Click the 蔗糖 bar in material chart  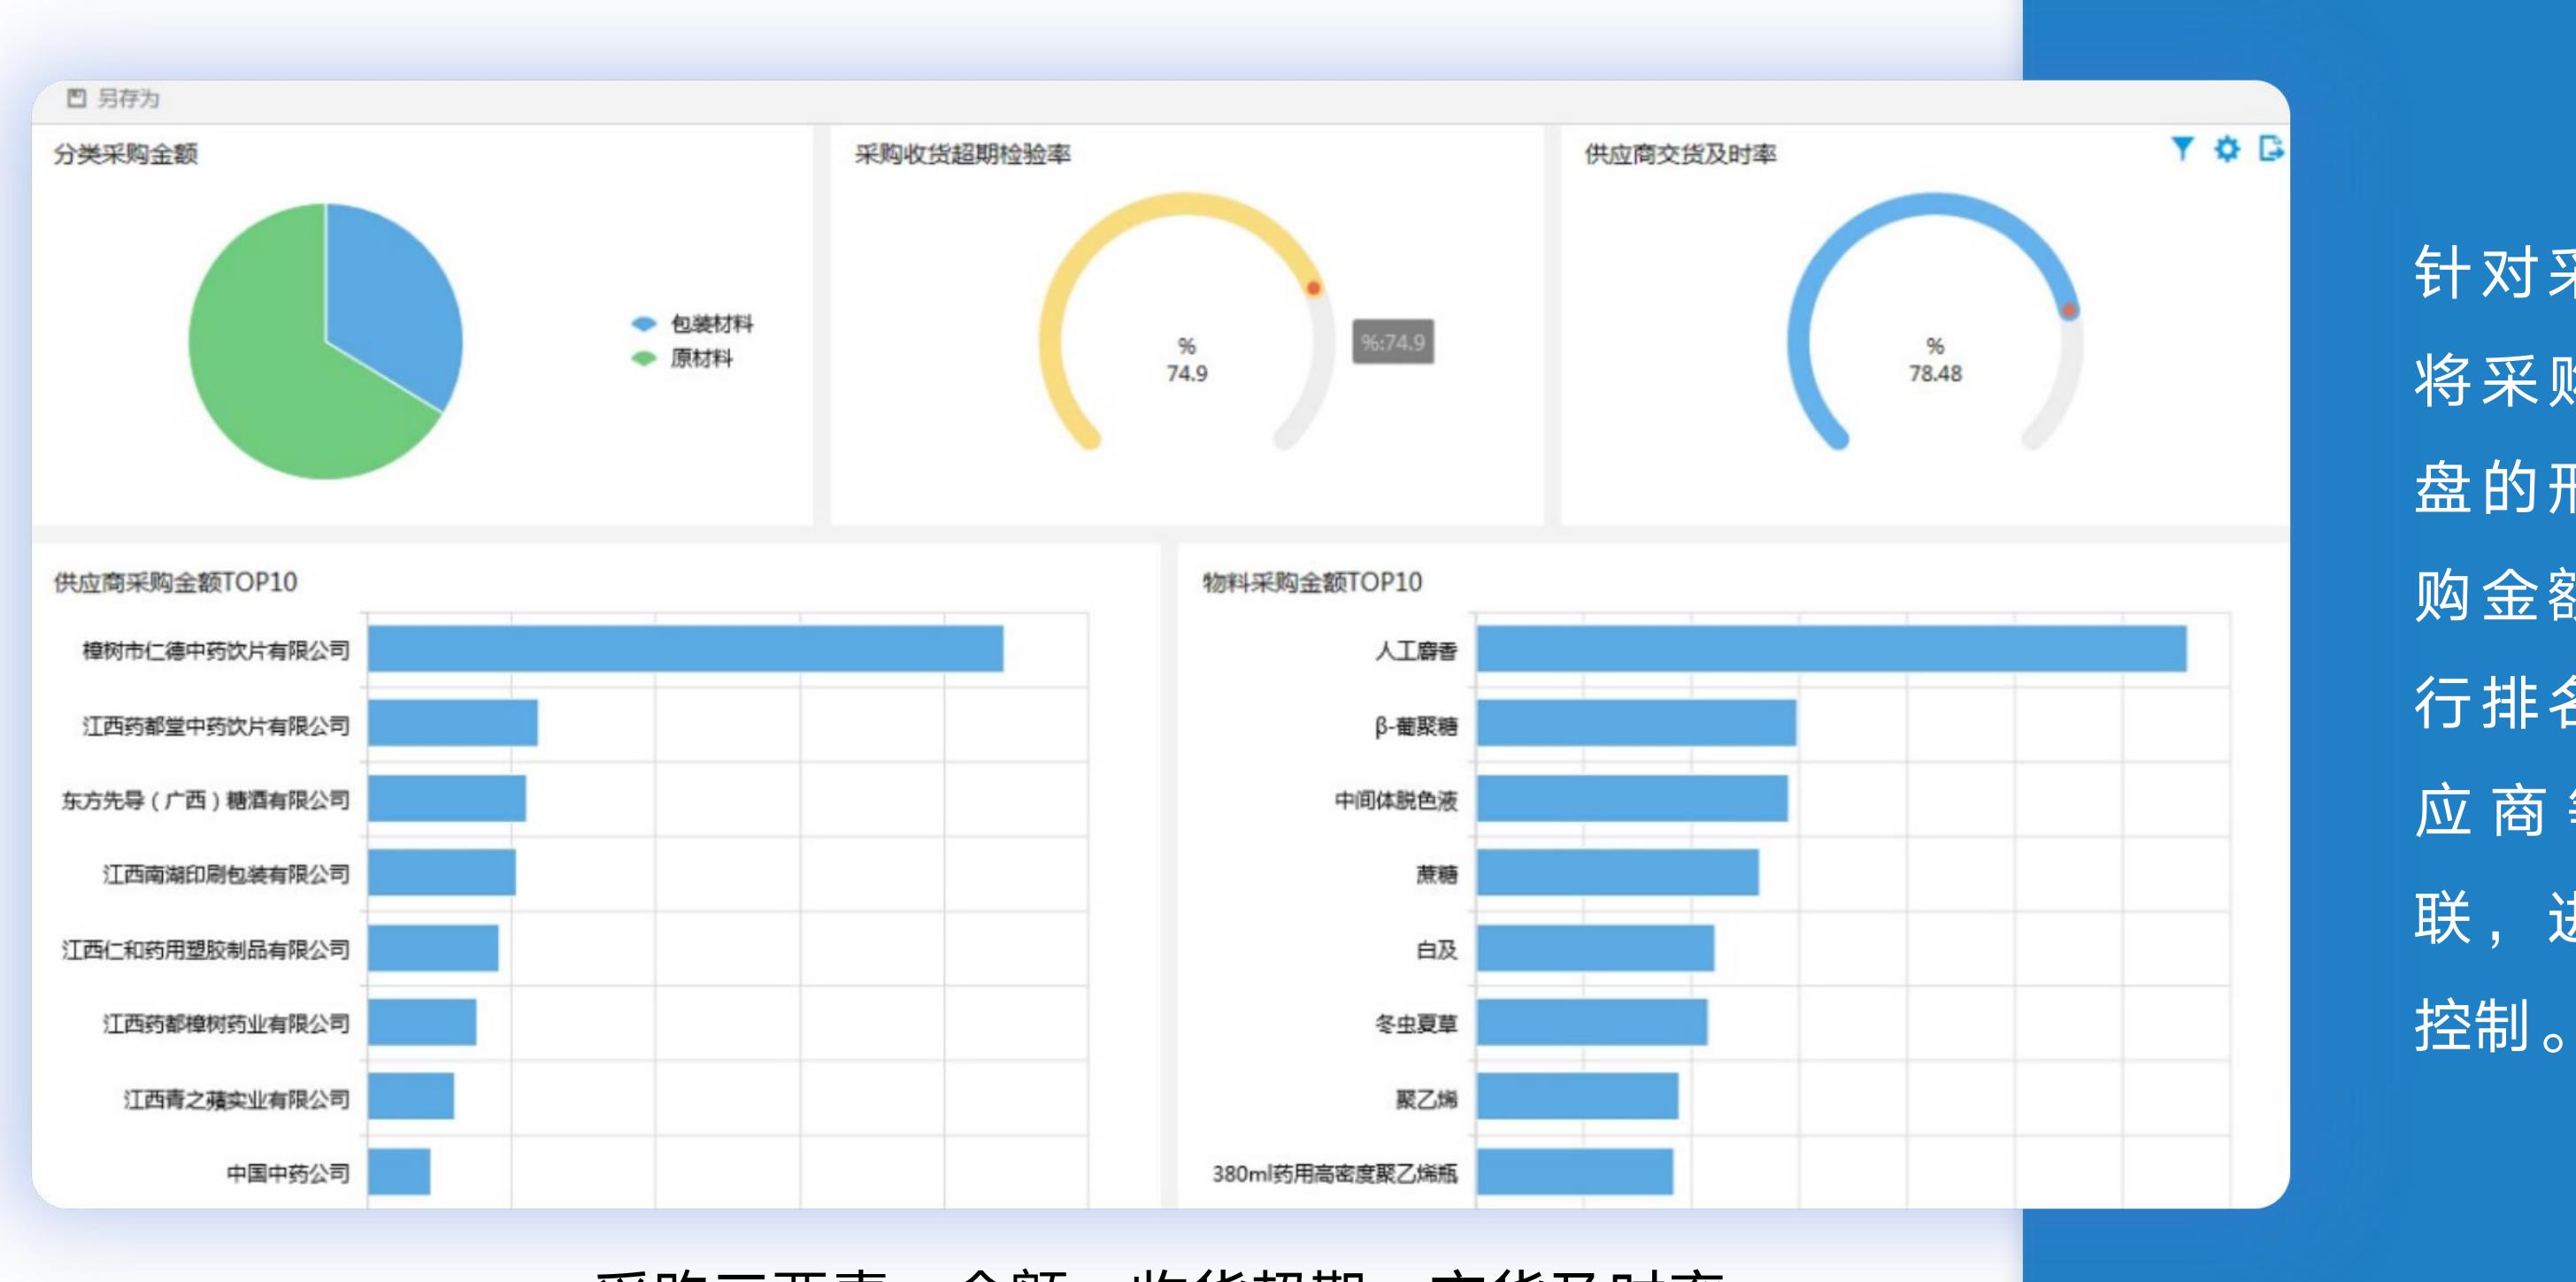click(x=1617, y=872)
